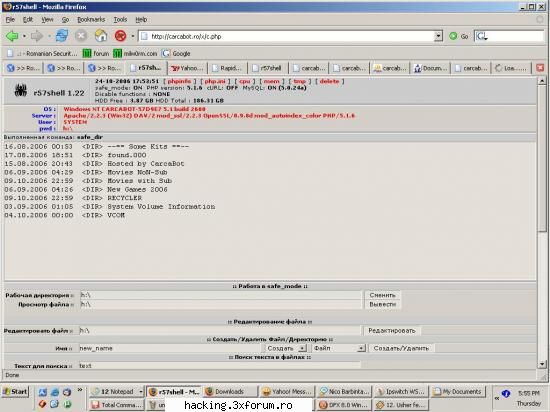Close current tab with red X

[x=540, y=68]
